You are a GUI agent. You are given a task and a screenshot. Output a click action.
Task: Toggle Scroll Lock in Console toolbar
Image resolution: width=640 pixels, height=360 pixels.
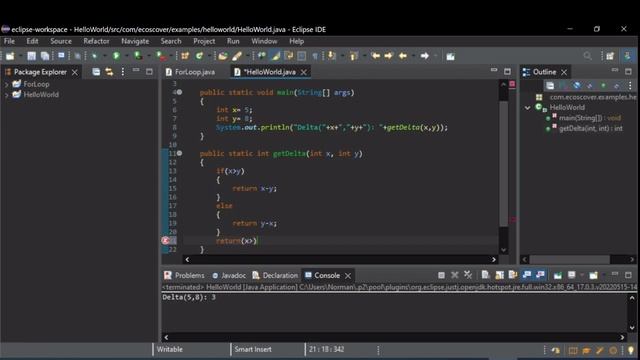pos(499,276)
